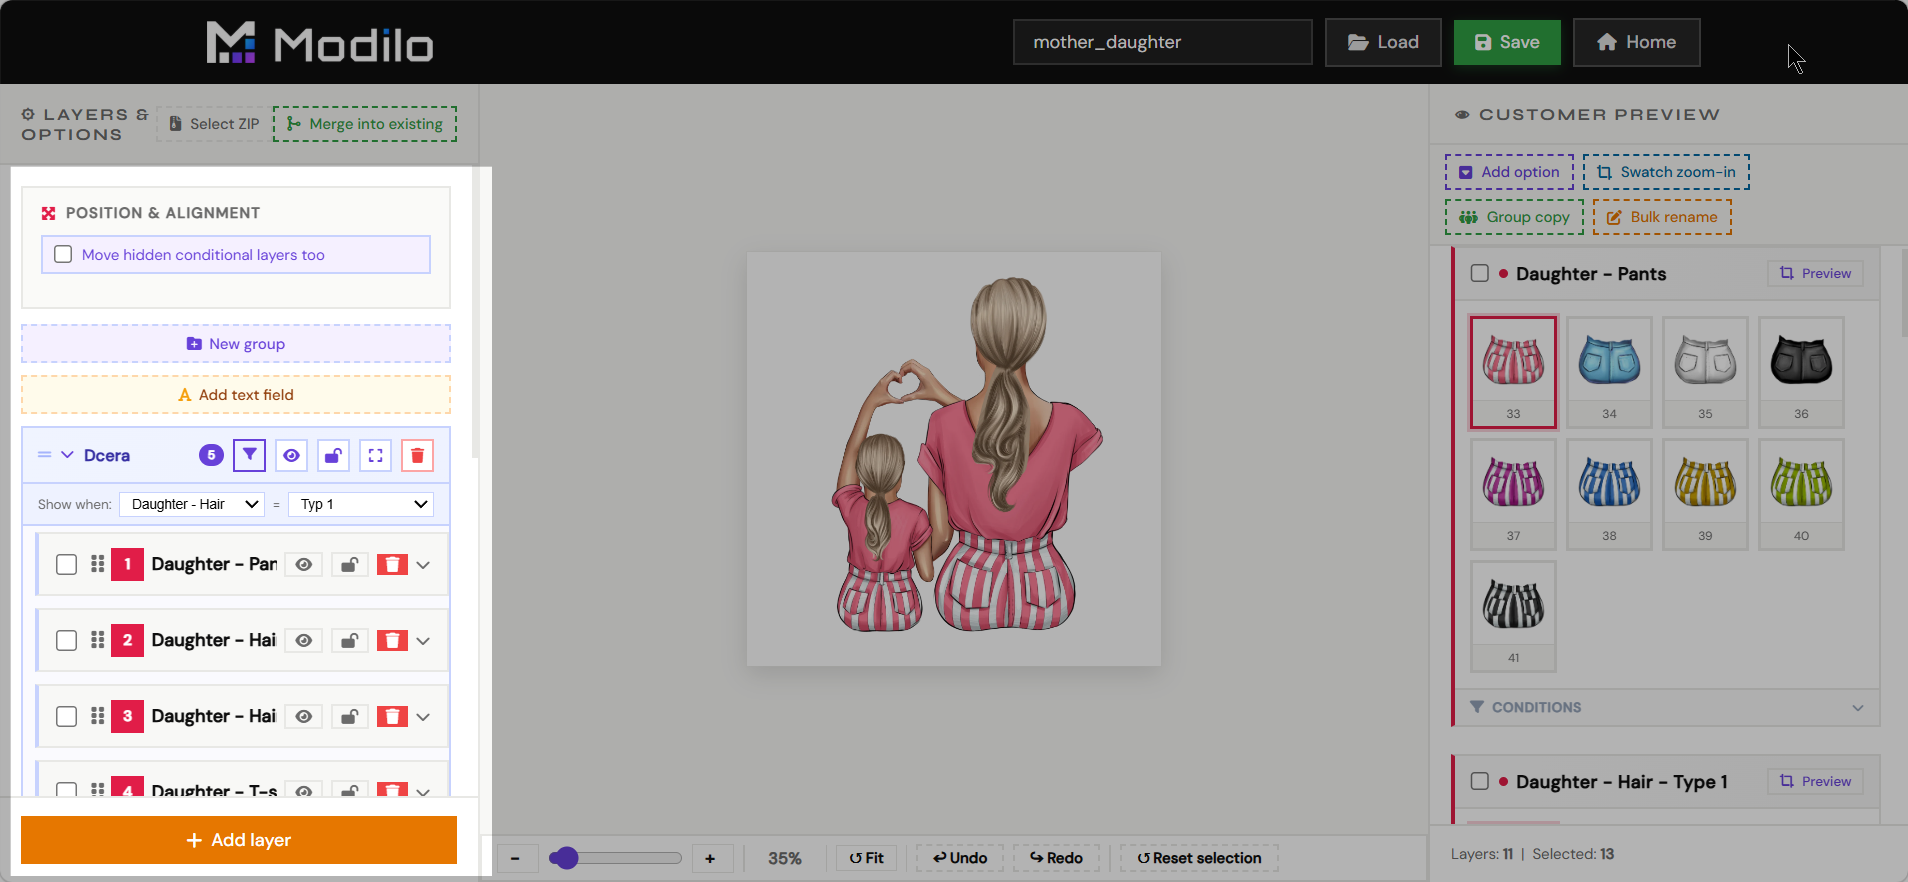Preview the Daughter – Pants option
Image resolution: width=1908 pixels, height=882 pixels.
1815,273
